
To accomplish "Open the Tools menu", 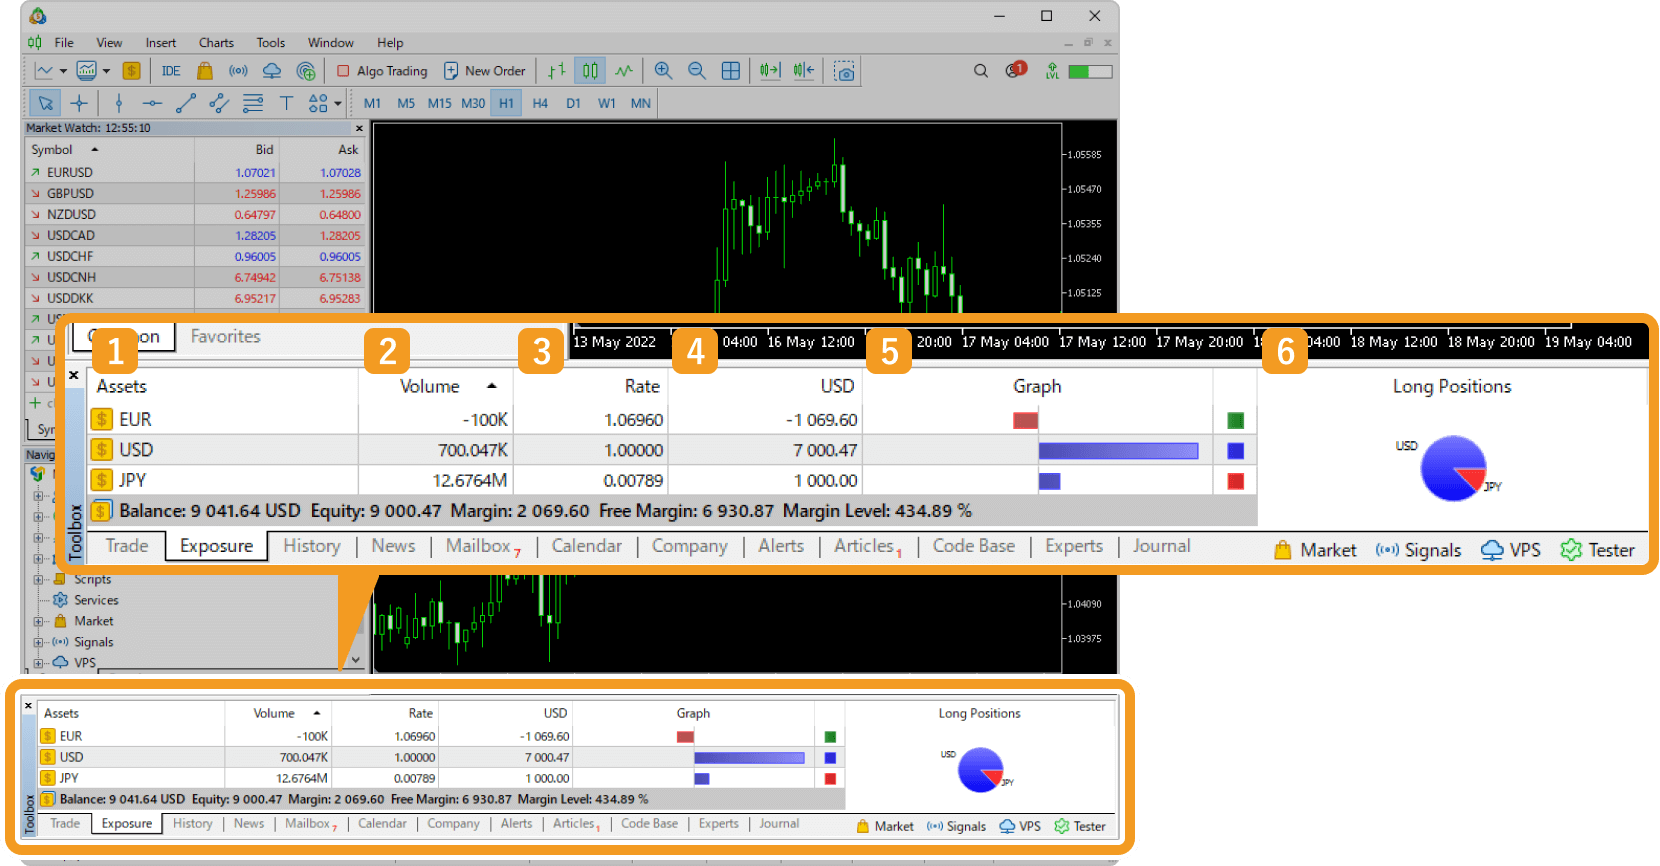I will point(270,43).
